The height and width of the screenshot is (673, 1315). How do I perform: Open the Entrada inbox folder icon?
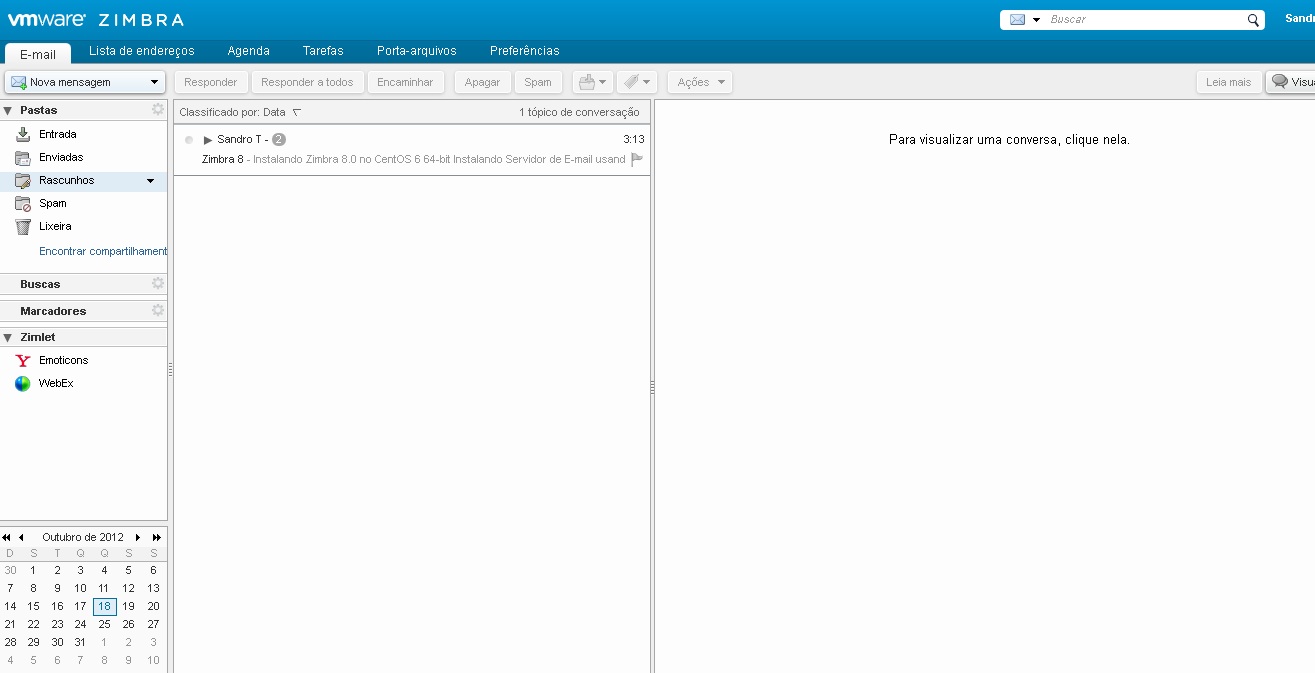(x=23, y=134)
